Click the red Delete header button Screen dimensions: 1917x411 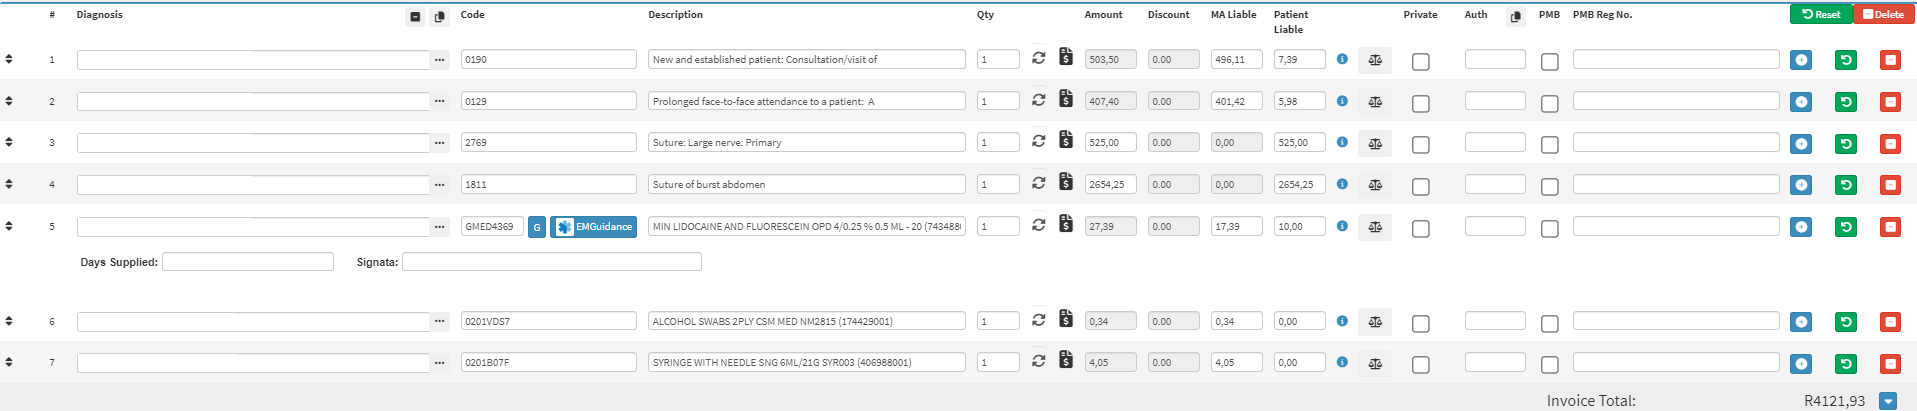pyautogui.click(x=1883, y=14)
